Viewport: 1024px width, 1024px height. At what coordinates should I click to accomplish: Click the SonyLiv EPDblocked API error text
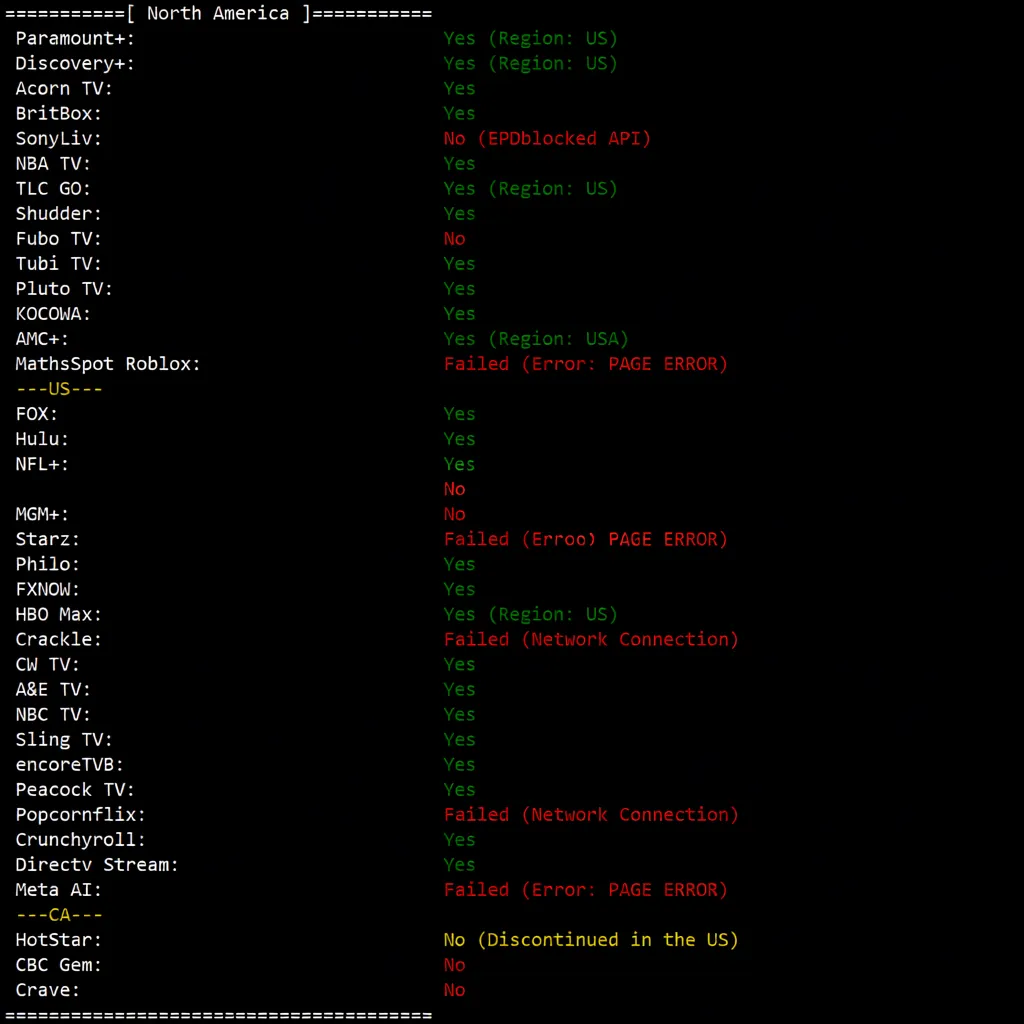pos(547,138)
